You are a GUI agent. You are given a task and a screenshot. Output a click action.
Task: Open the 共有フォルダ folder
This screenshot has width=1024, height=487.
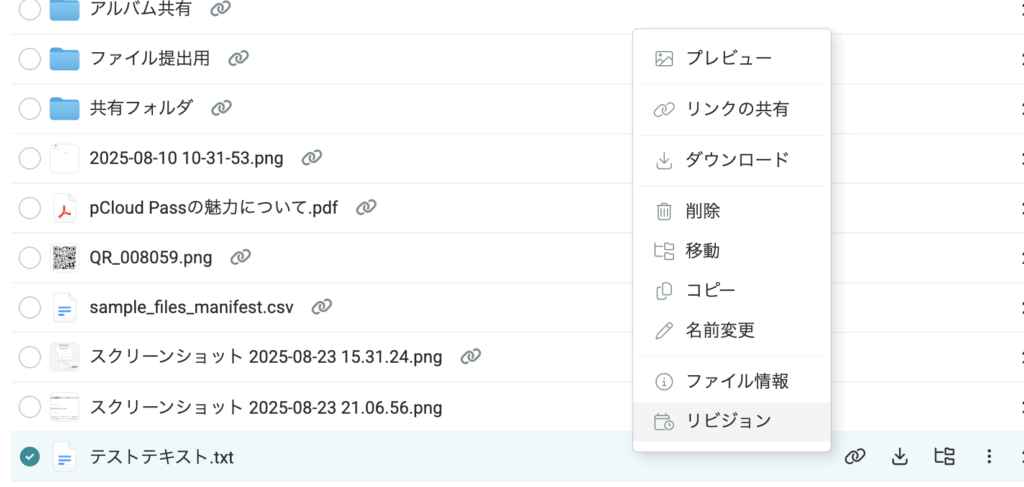tap(141, 108)
